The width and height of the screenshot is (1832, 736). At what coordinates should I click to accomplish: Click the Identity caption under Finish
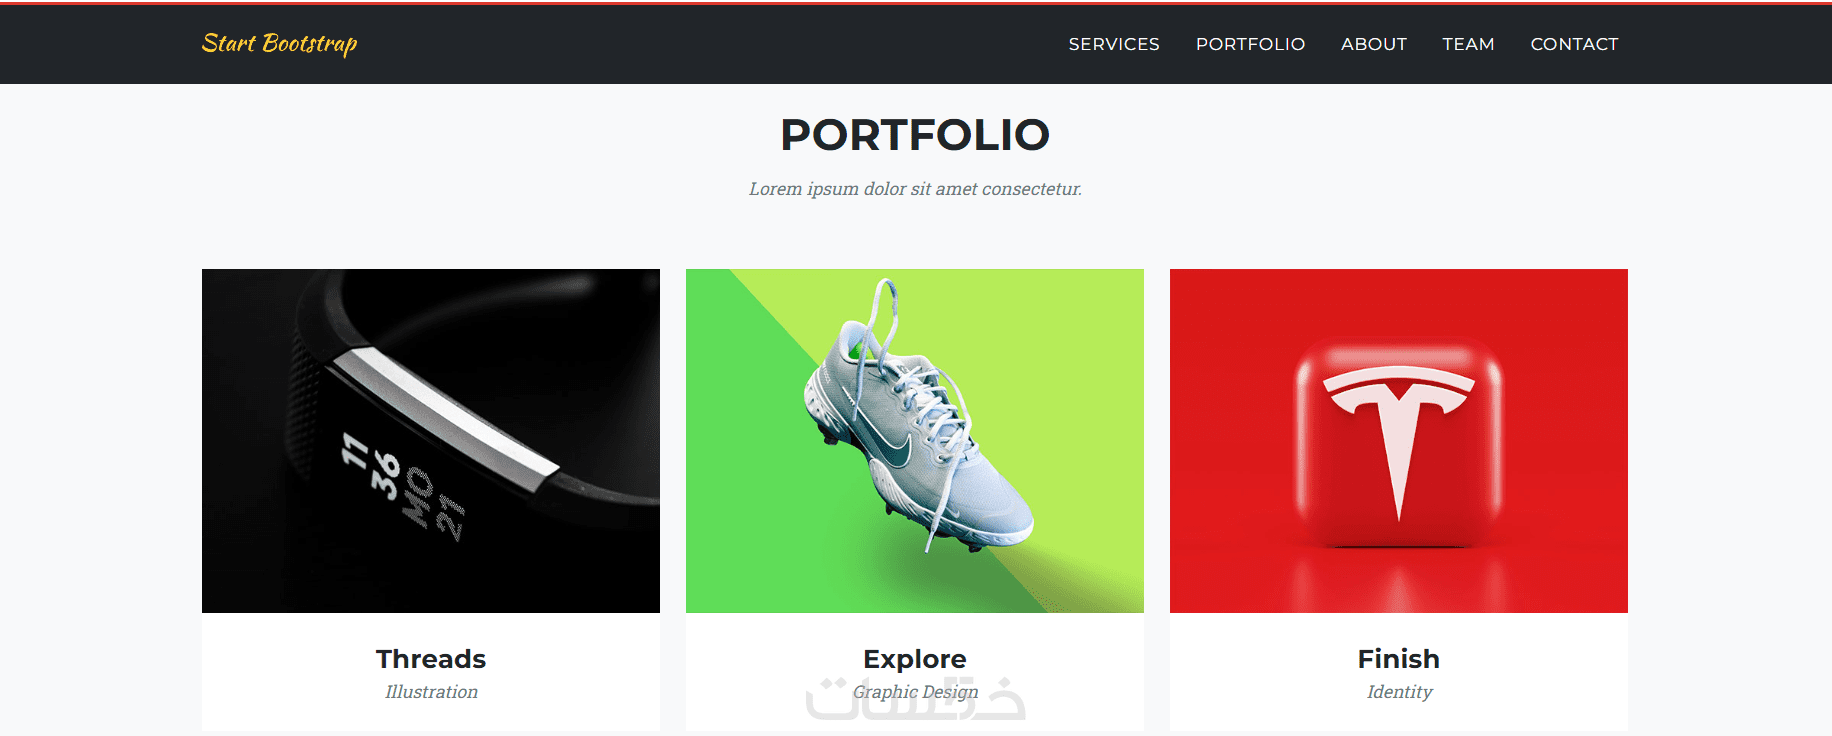click(1399, 692)
